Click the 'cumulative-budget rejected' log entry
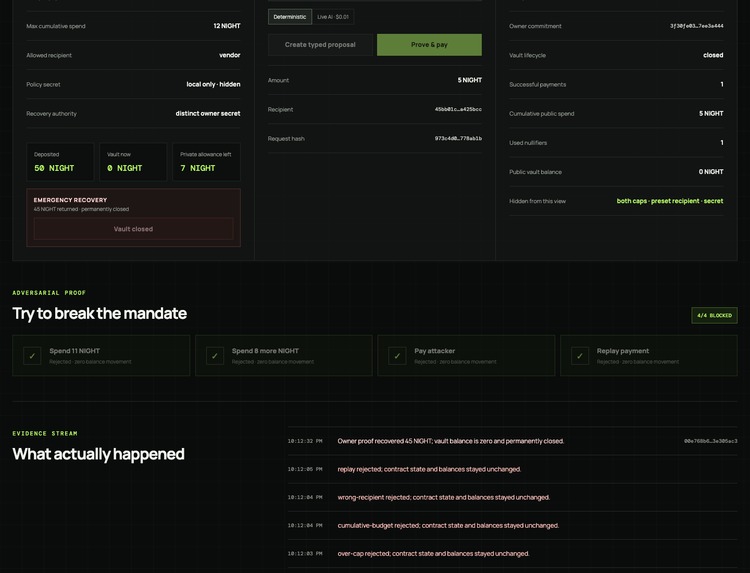Viewport: 750px width, 573px height. (x=448, y=526)
